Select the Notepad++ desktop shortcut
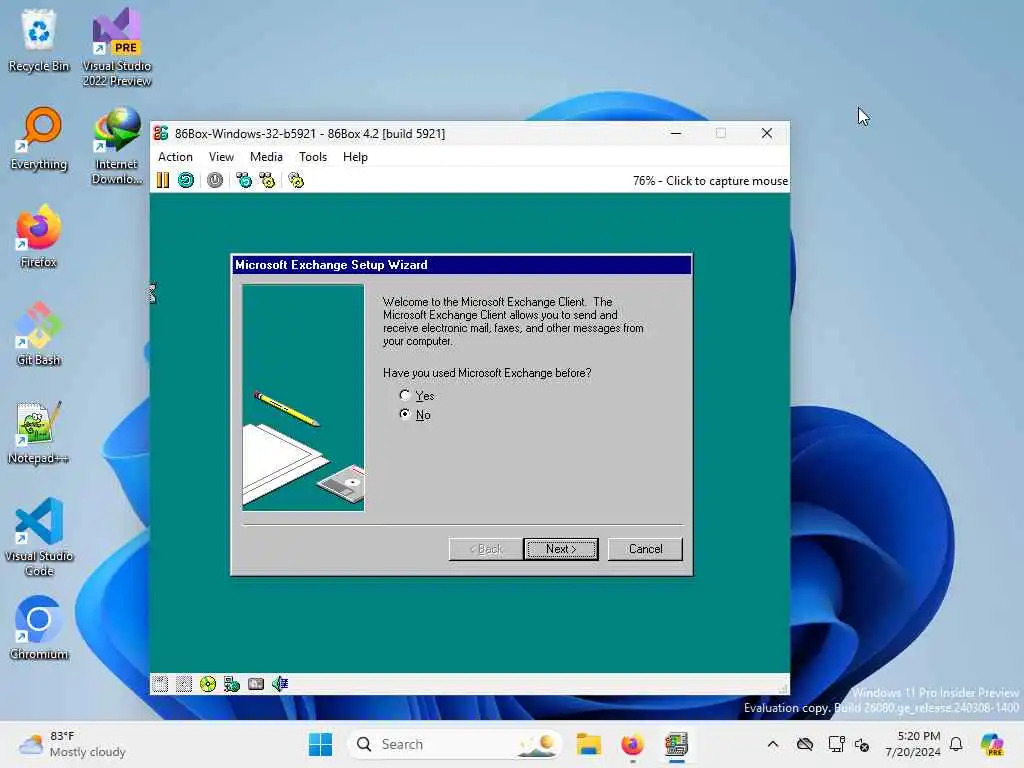Viewport: 1024px width, 768px height. click(39, 432)
